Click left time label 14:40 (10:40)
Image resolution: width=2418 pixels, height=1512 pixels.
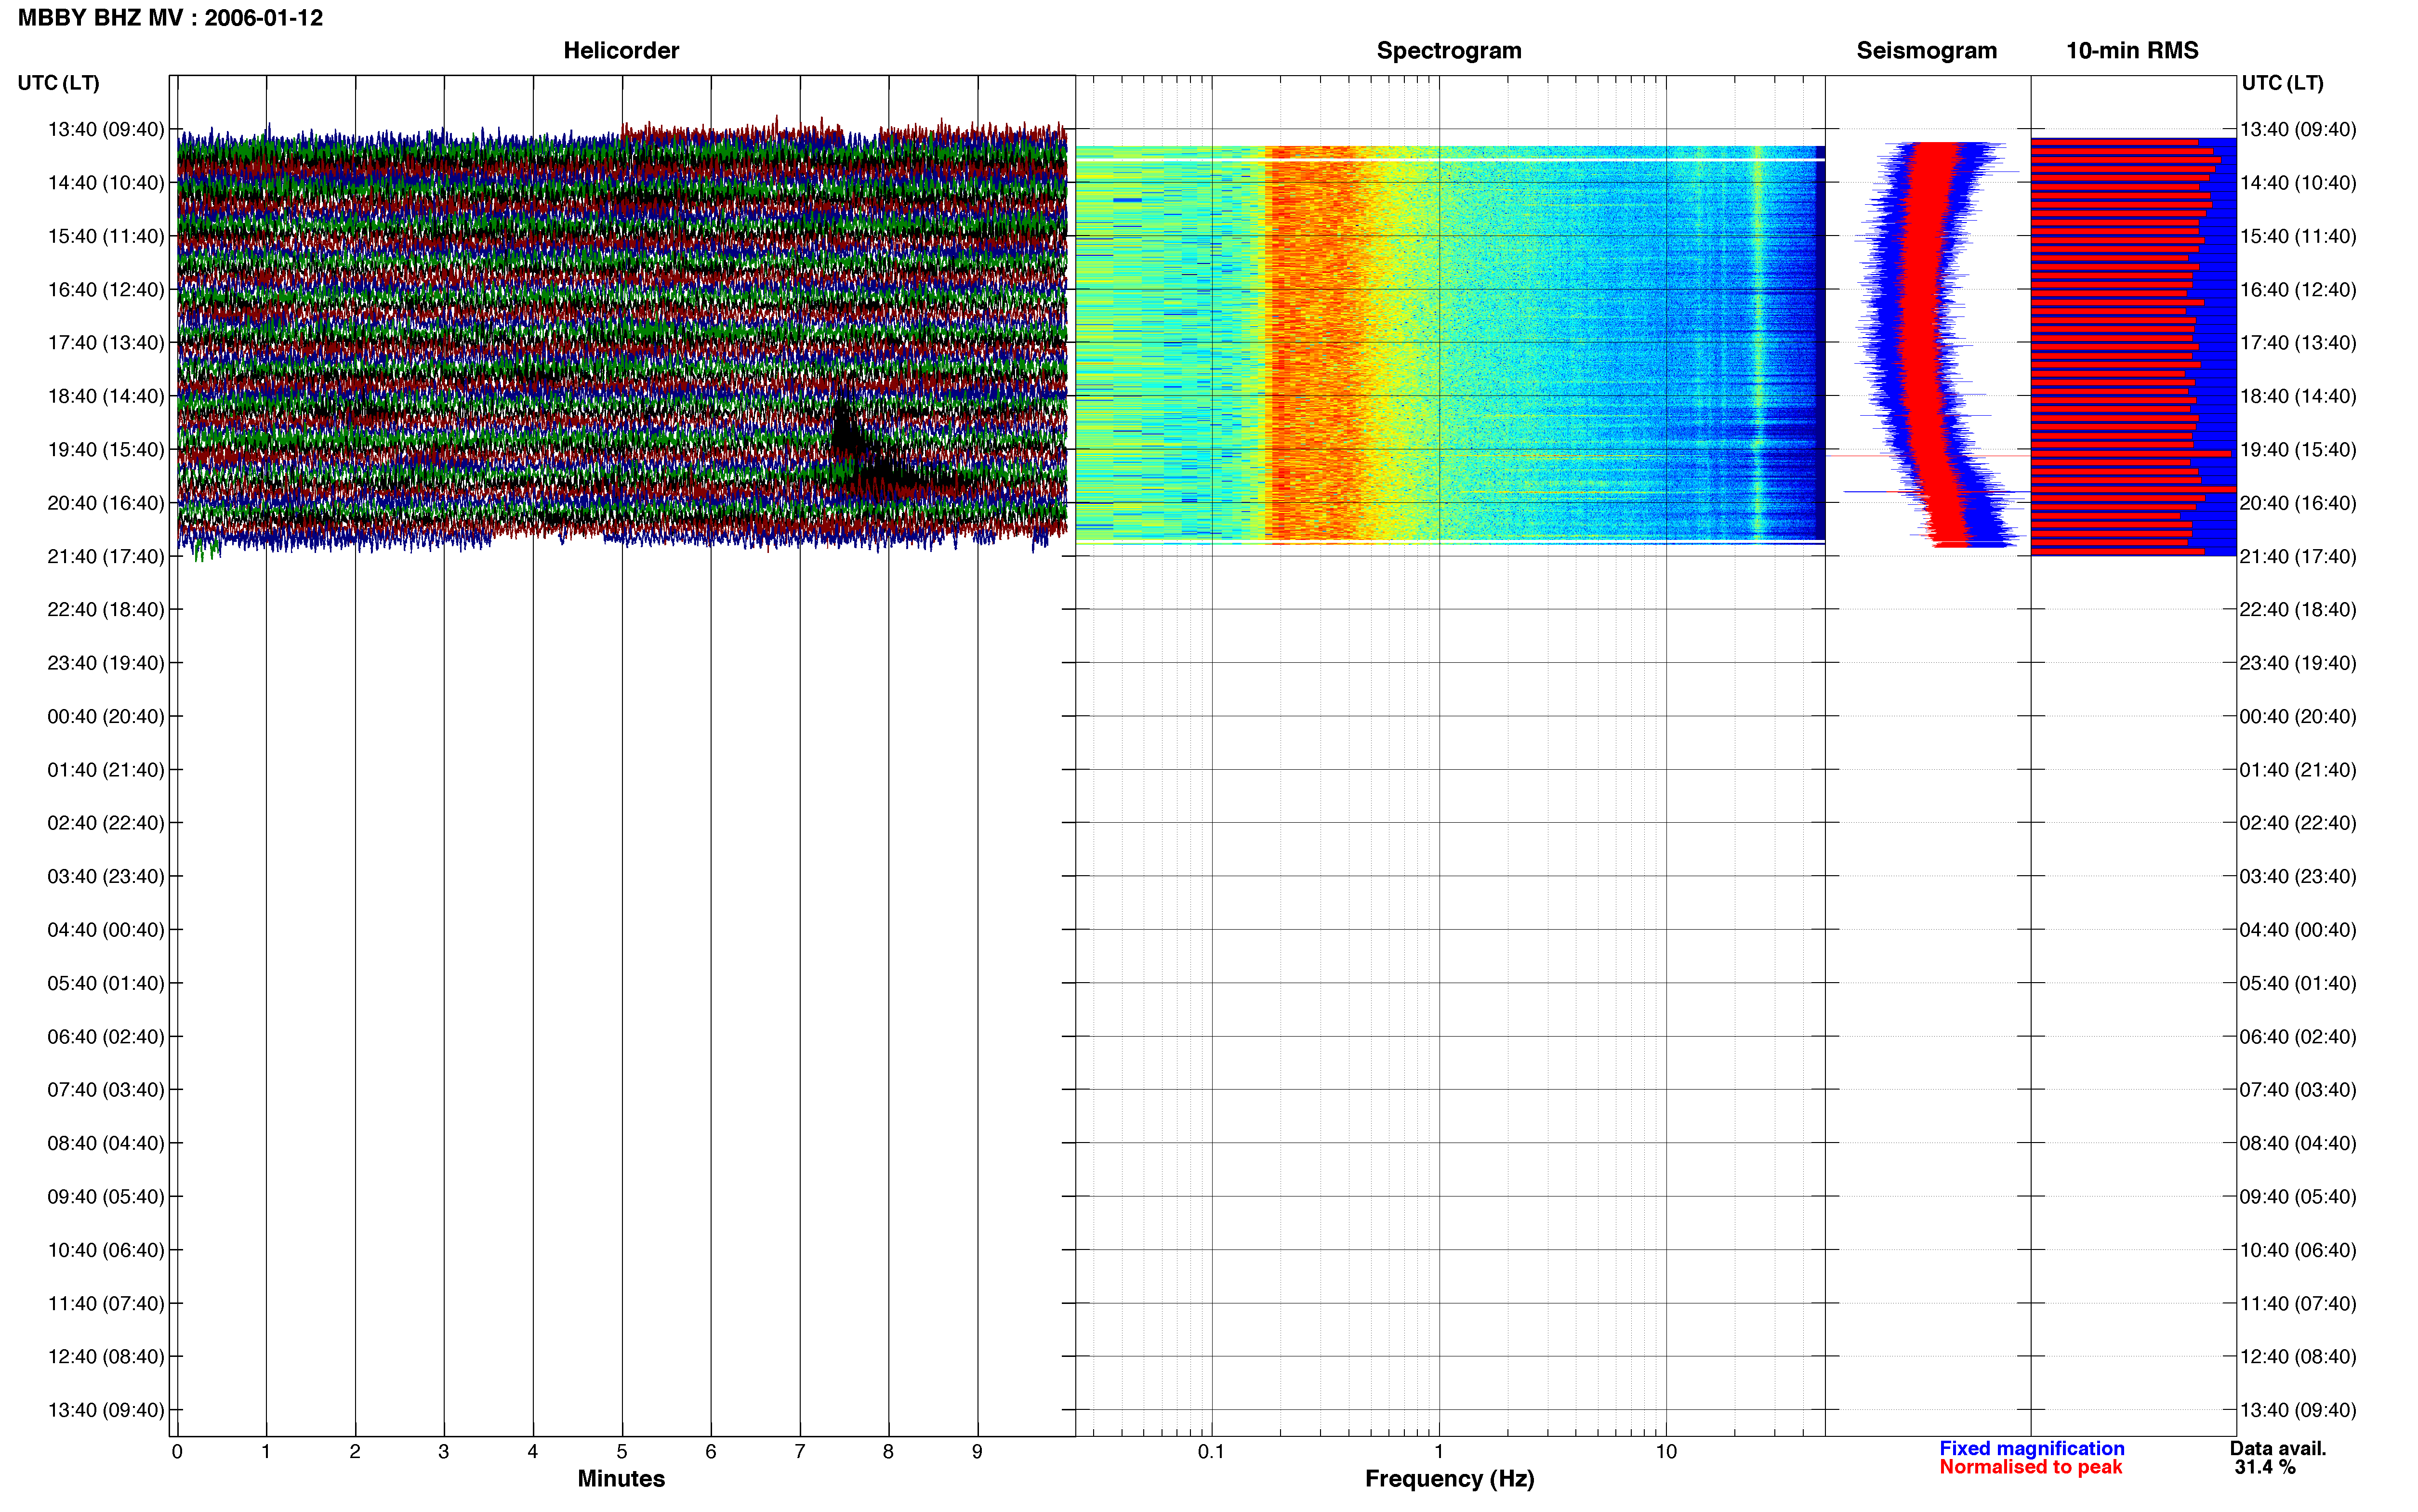[106, 183]
